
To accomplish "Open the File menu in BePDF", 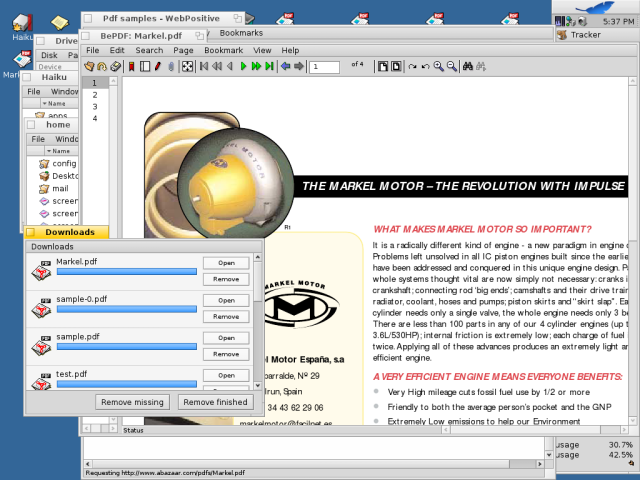I will click(x=92, y=50).
